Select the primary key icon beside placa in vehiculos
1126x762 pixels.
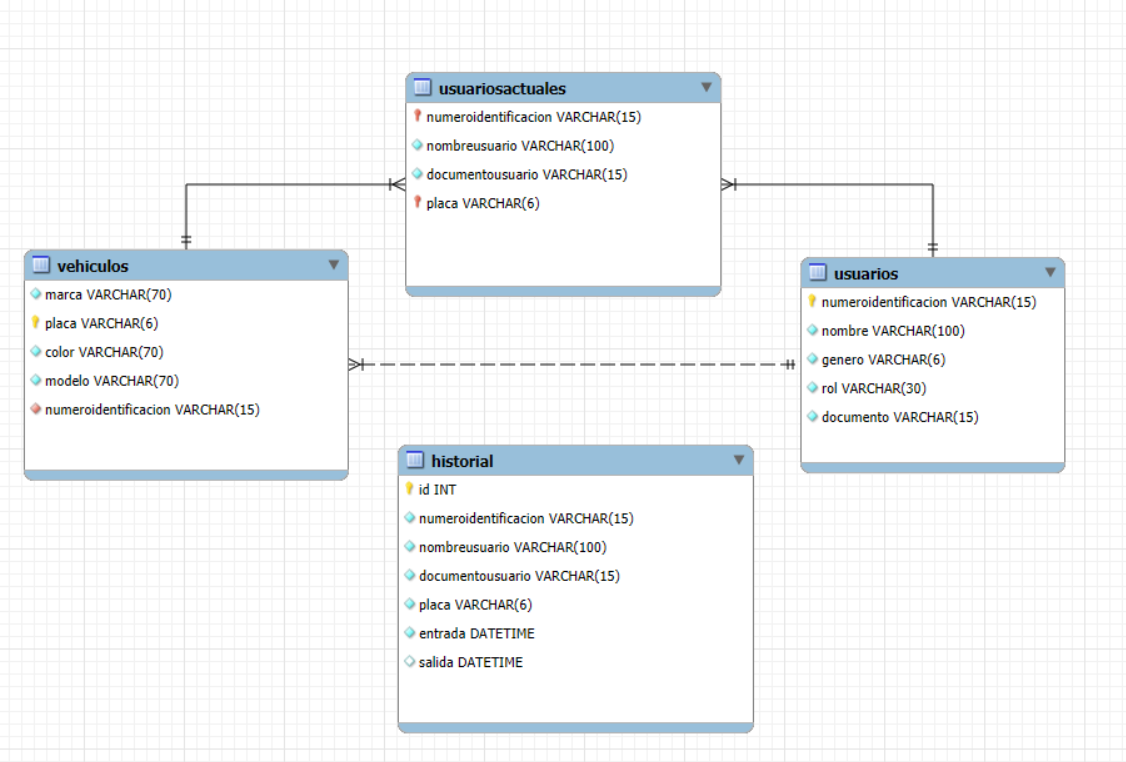(37, 323)
